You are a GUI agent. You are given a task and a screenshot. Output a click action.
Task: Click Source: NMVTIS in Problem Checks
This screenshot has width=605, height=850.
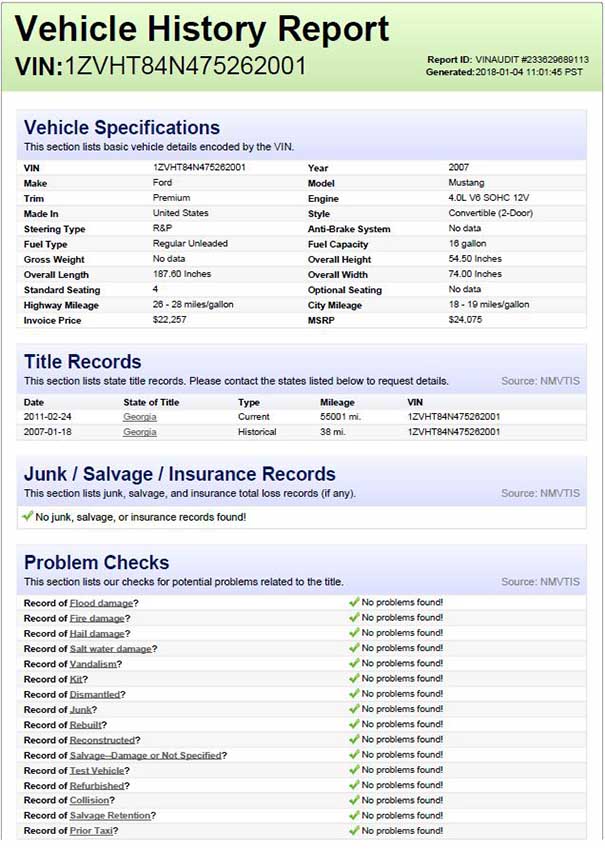(x=540, y=582)
